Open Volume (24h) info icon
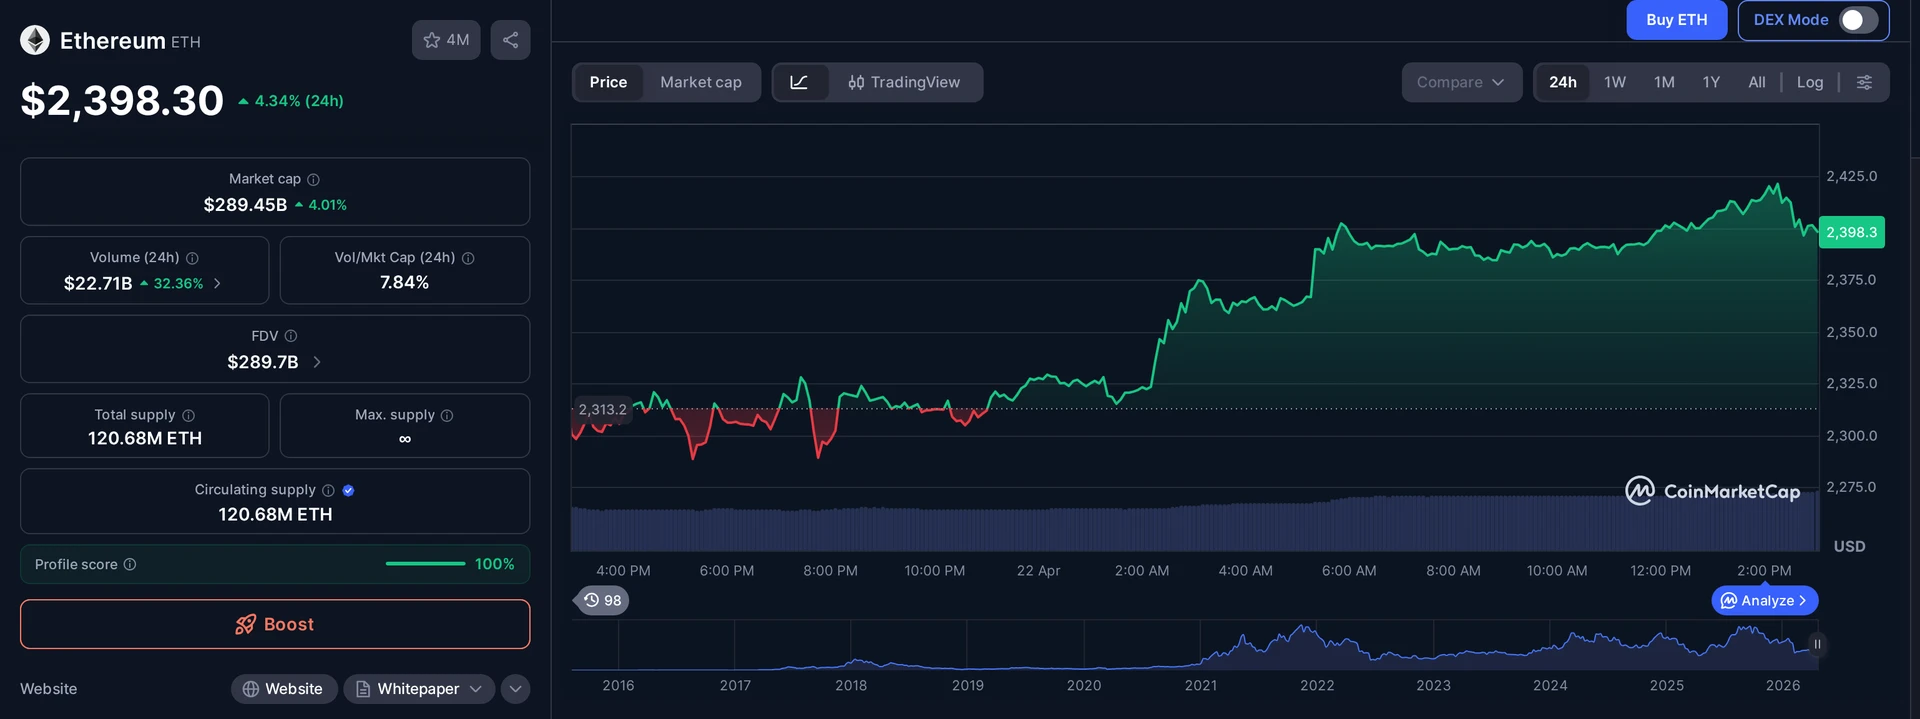1920x719 pixels. [x=192, y=258]
